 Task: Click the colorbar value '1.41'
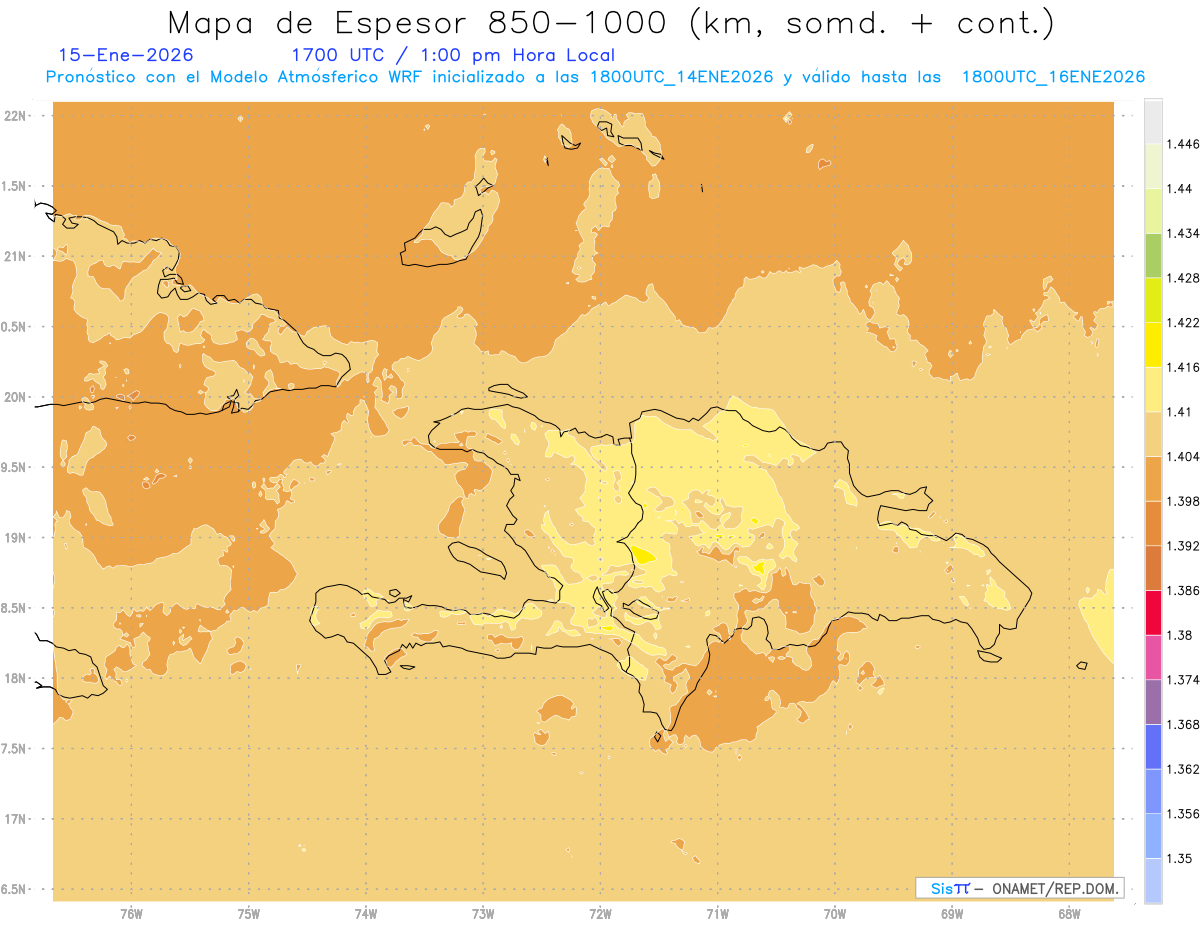coord(1179,412)
